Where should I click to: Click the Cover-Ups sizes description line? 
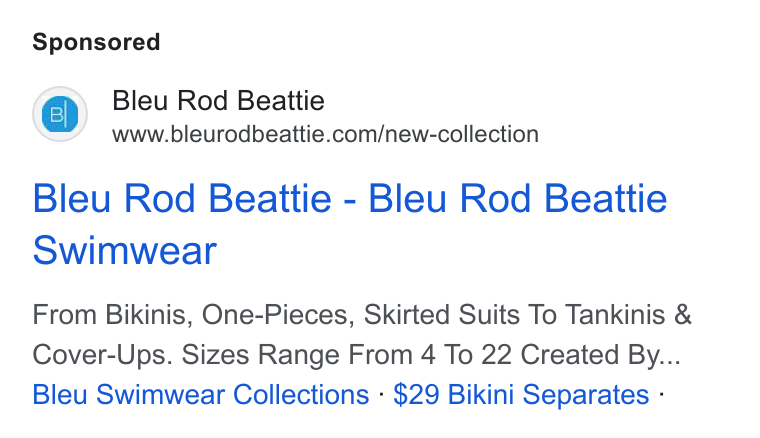pyautogui.click(x=357, y=355)
